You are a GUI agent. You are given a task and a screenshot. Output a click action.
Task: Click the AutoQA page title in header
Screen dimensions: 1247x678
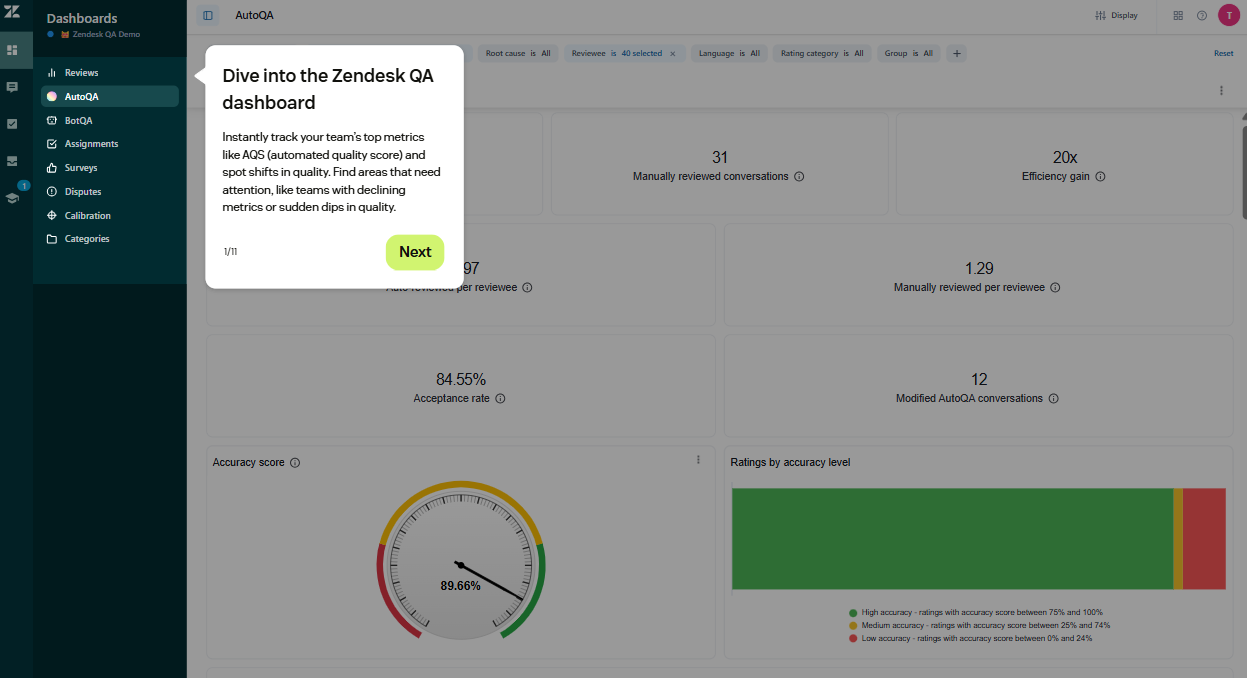pos(254,15)
